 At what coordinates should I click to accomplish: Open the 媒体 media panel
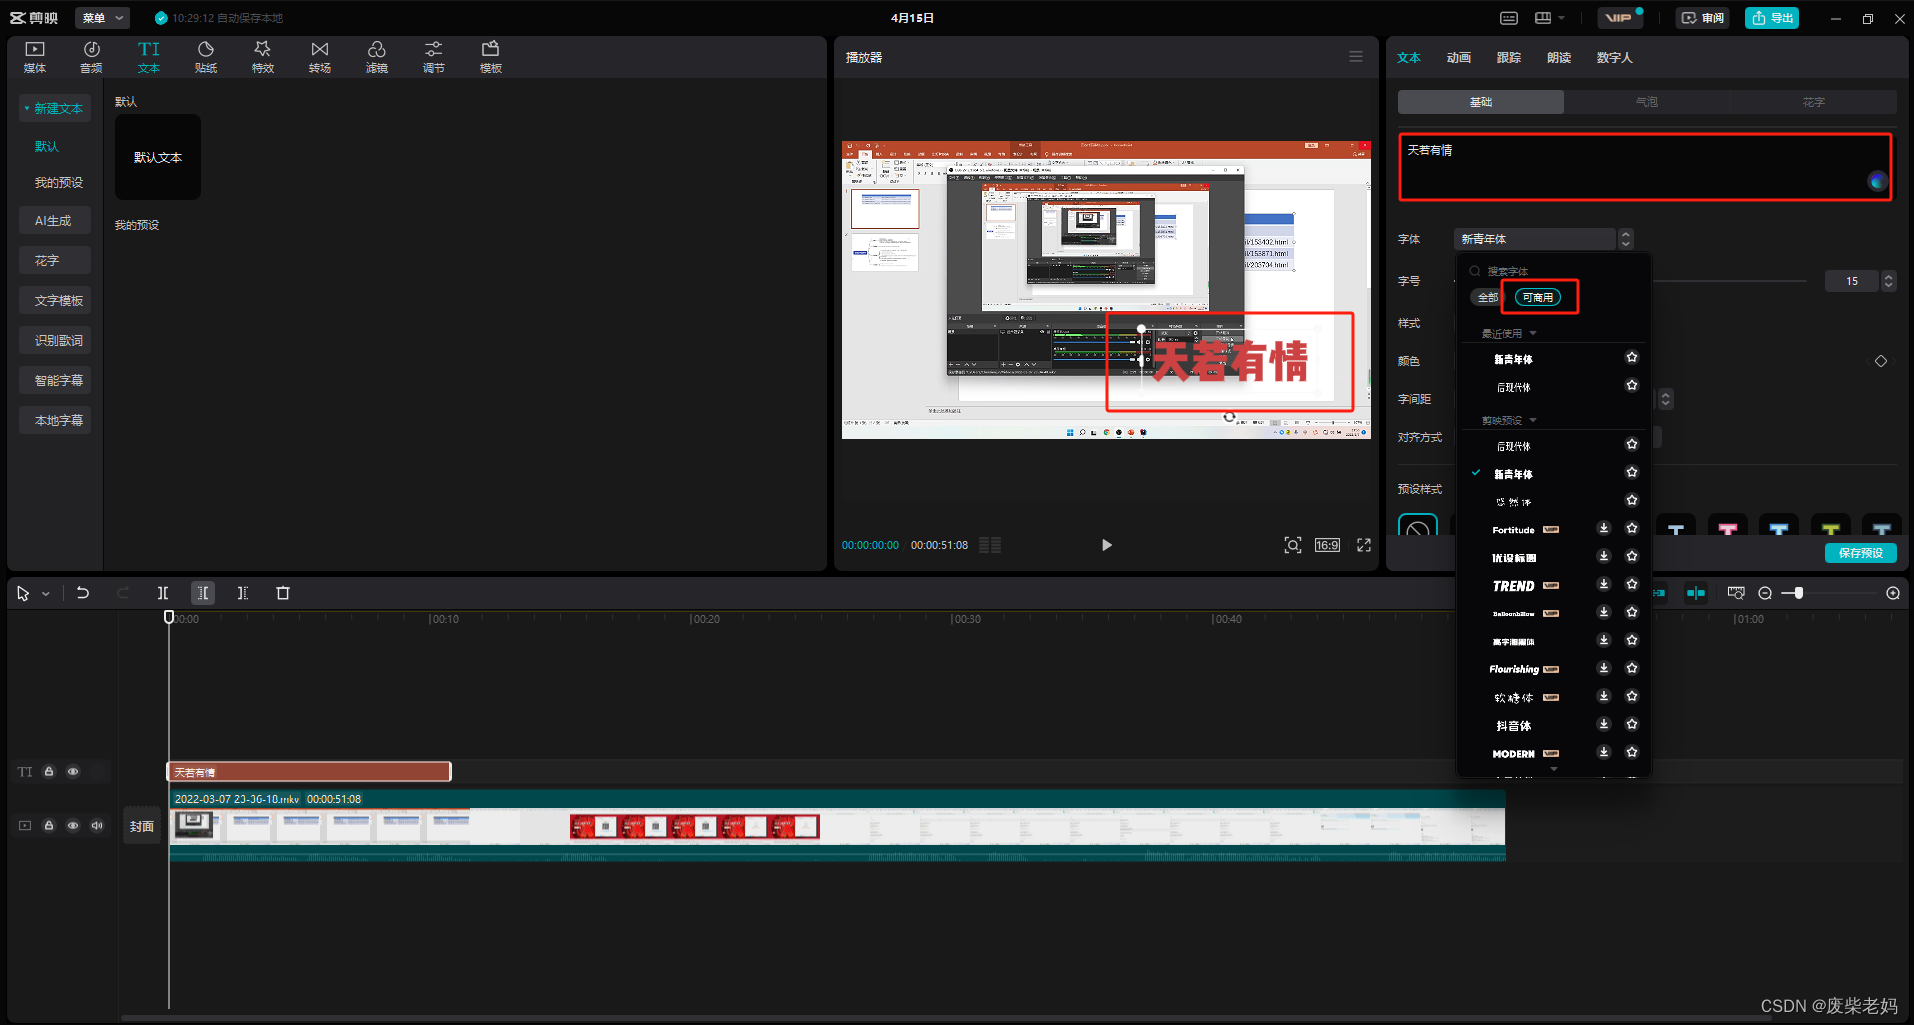point(35,57)
